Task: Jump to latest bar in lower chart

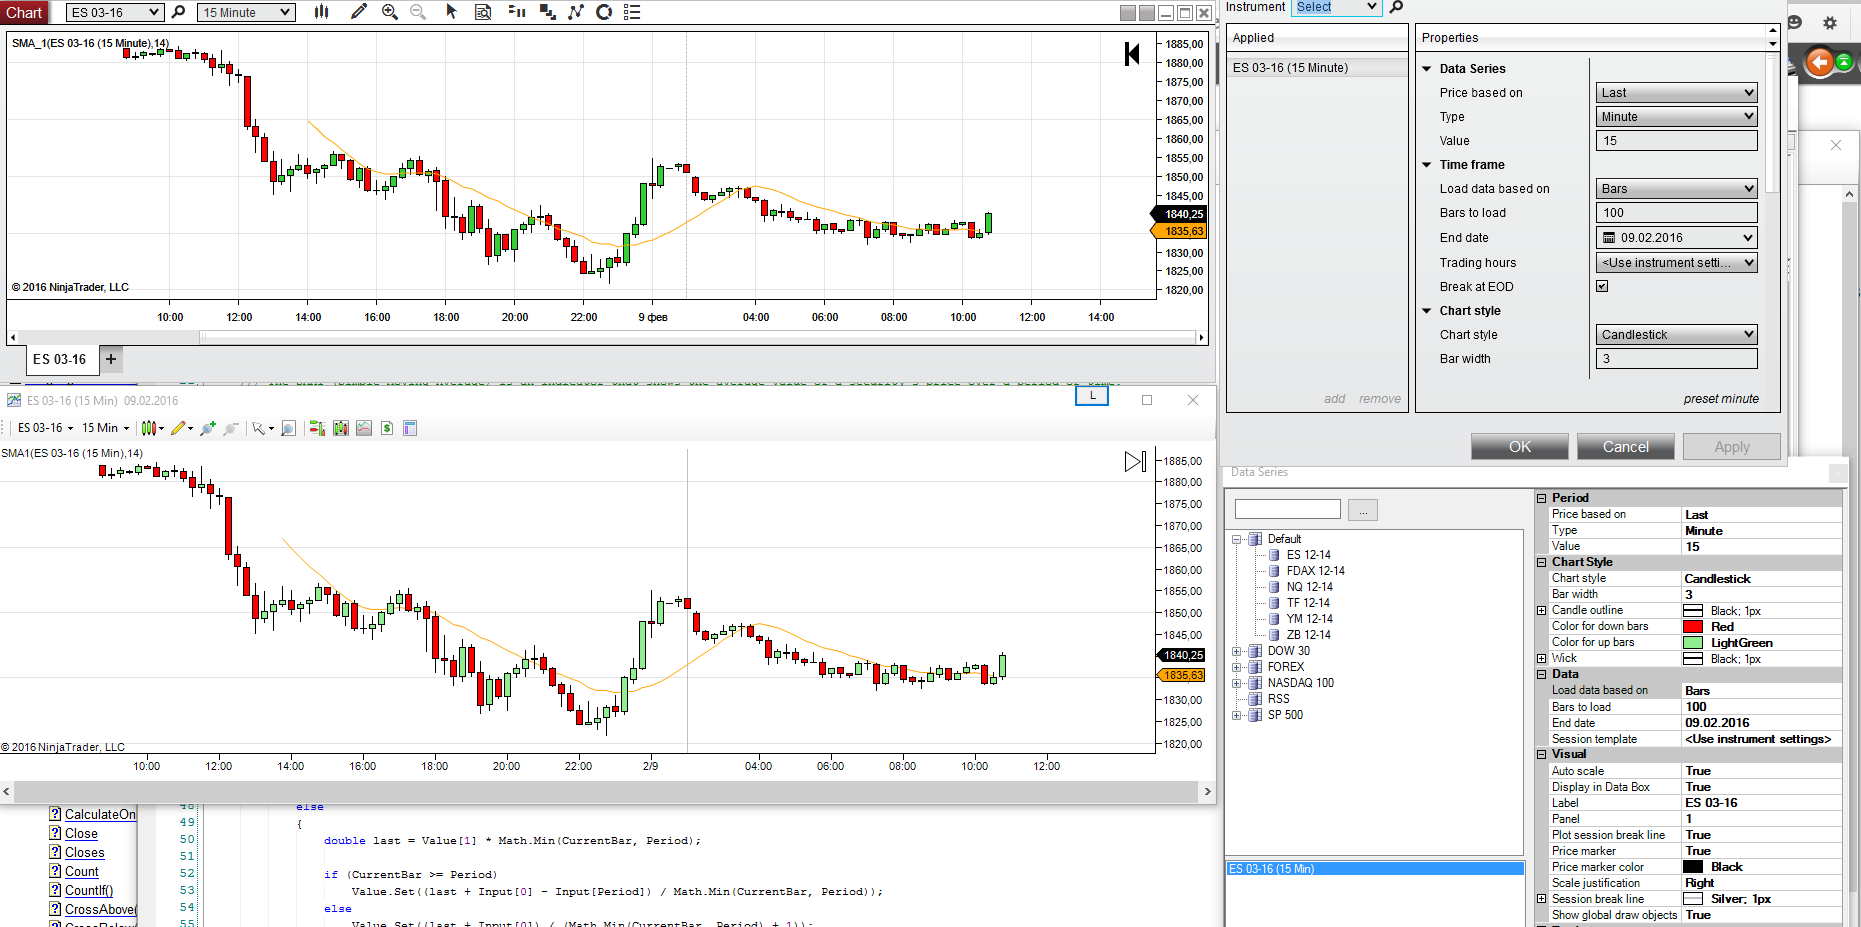Action: (x=1135, y=461)
